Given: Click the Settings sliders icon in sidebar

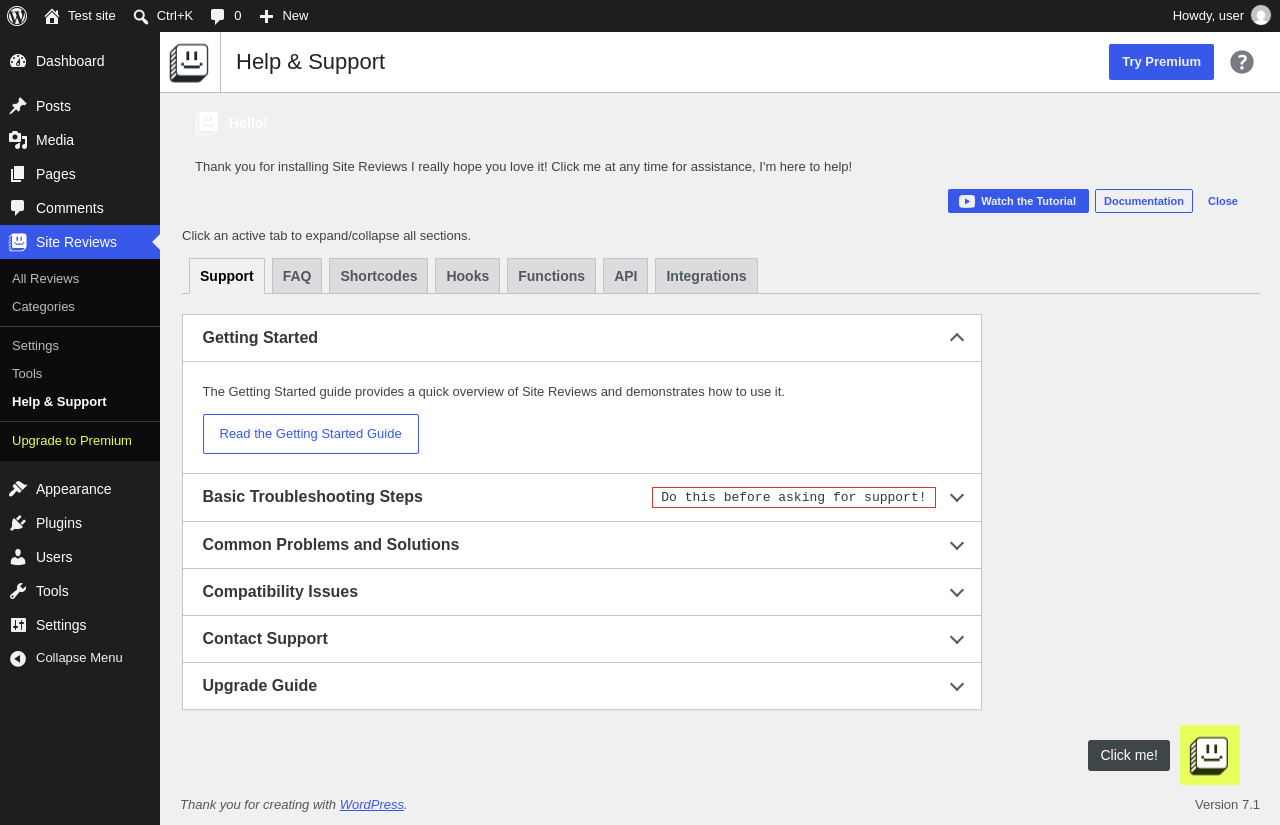Looking at the screenshot, I should pyautogui.click(x=18, y=625).
